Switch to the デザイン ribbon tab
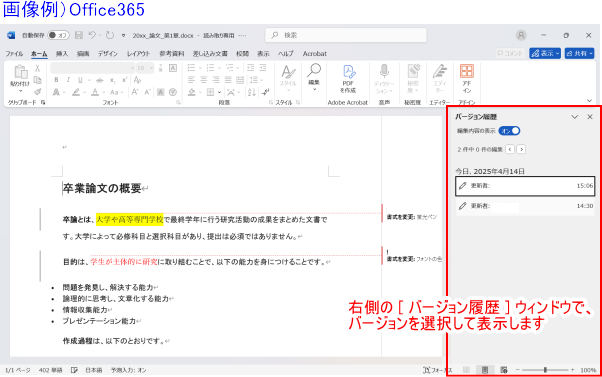 (x=108, y=54)
